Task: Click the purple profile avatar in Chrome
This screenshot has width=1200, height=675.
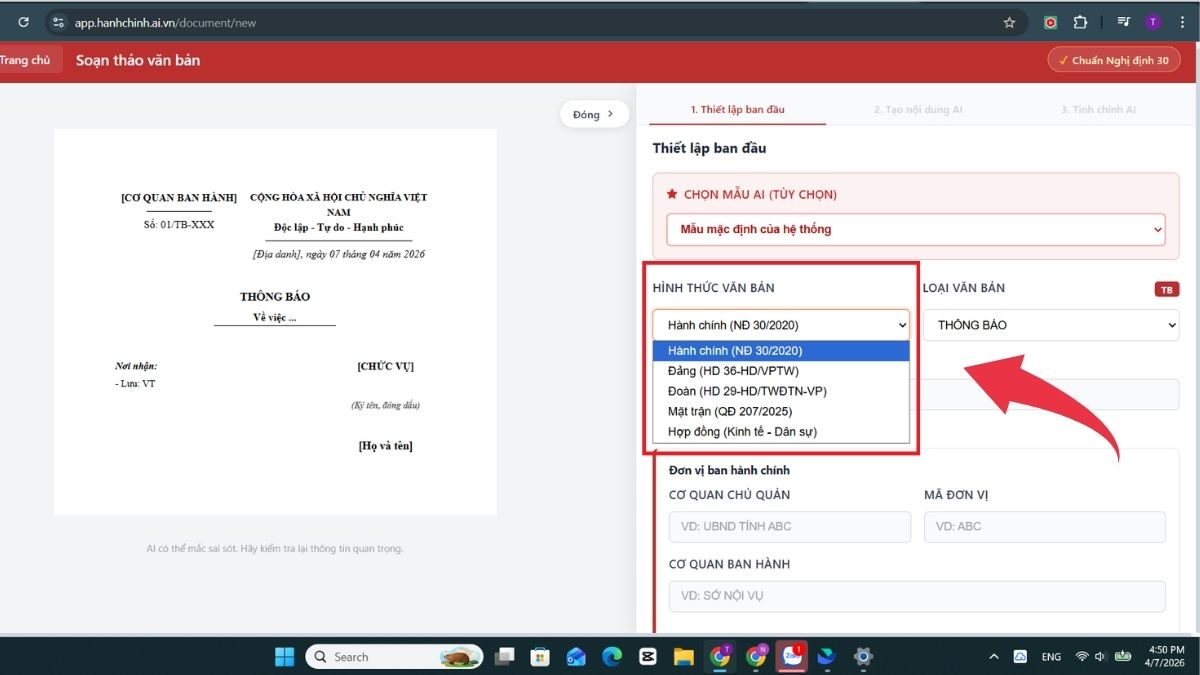Action: (x=1153, y=22)
